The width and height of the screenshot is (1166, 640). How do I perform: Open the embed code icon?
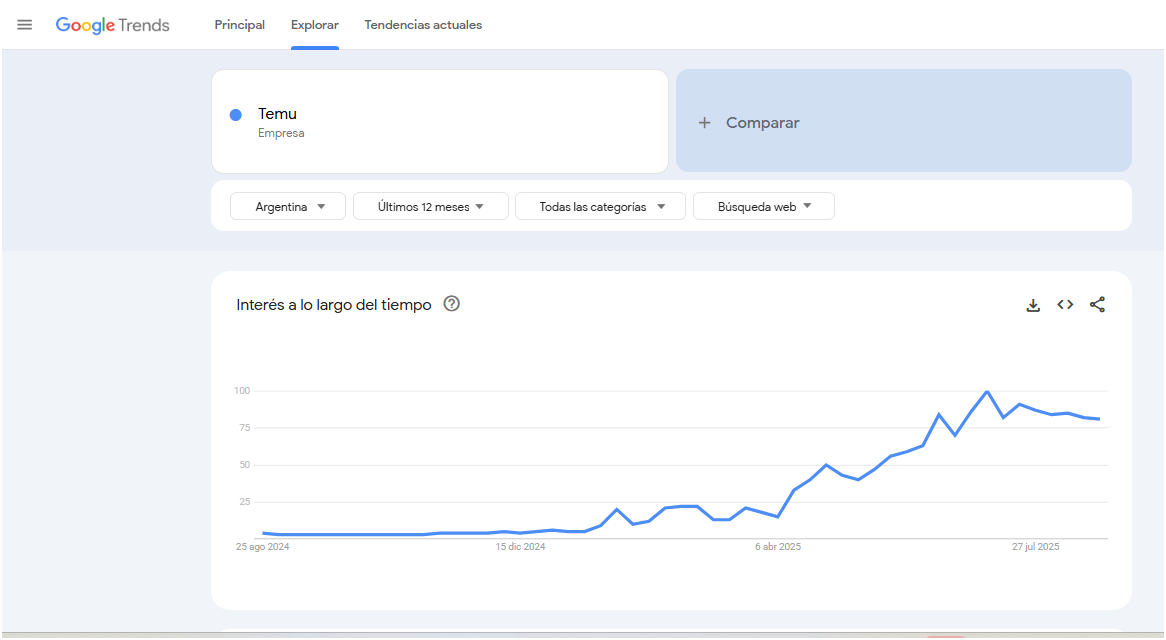(x=1065, y=305)
